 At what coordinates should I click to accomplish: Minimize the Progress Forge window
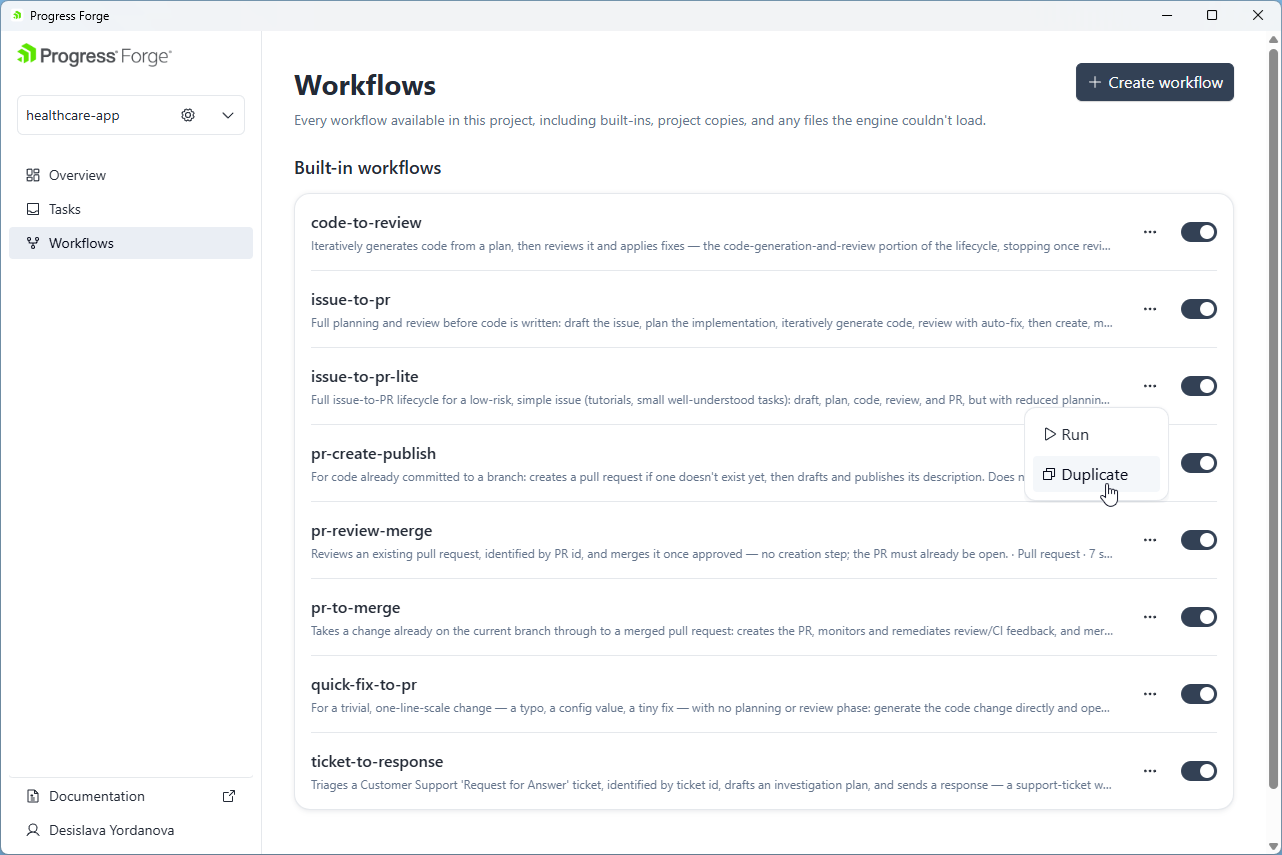coord(1166,15)
